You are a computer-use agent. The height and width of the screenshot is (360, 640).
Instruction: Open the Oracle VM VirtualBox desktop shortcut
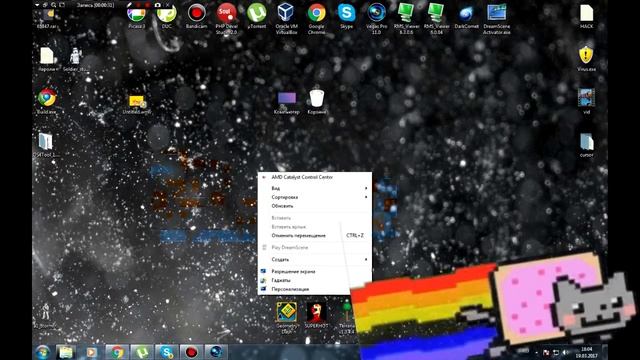point(286,18)
